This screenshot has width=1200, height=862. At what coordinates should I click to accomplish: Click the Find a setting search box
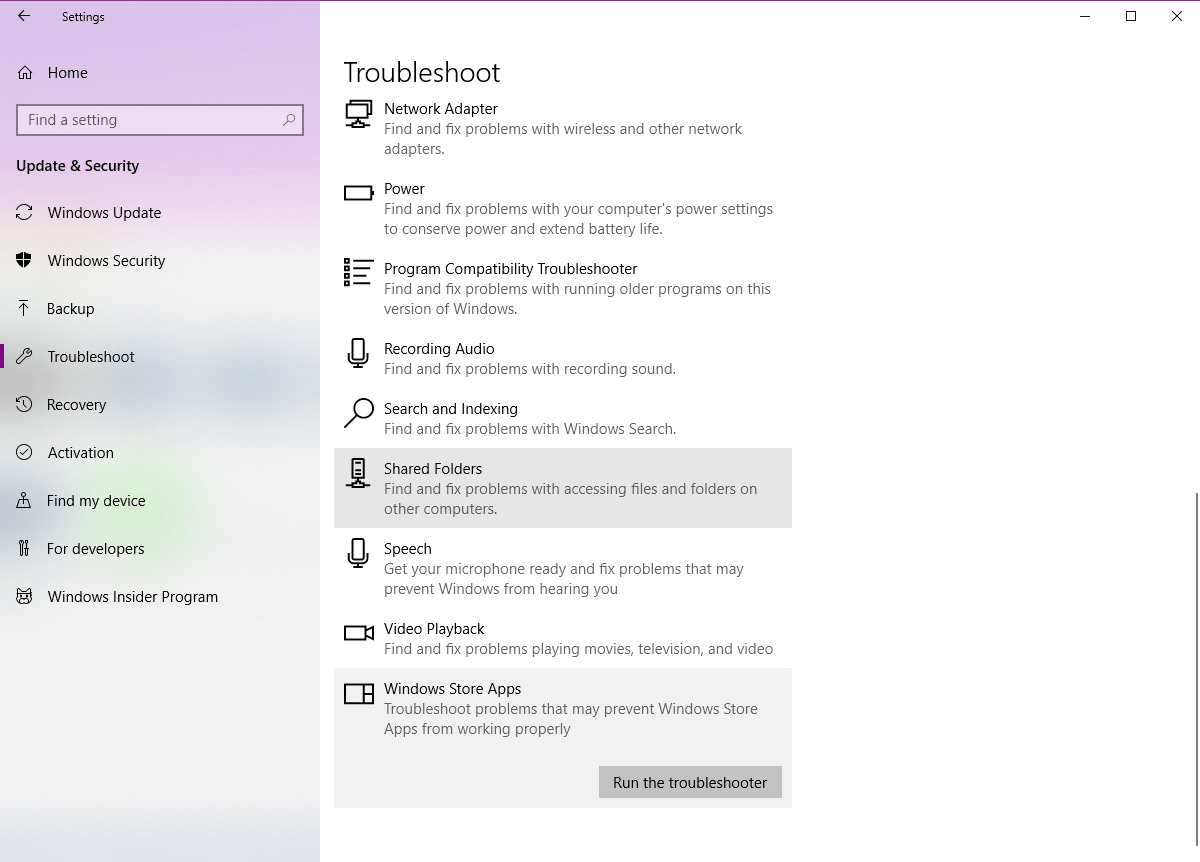[x=160, y=119]
